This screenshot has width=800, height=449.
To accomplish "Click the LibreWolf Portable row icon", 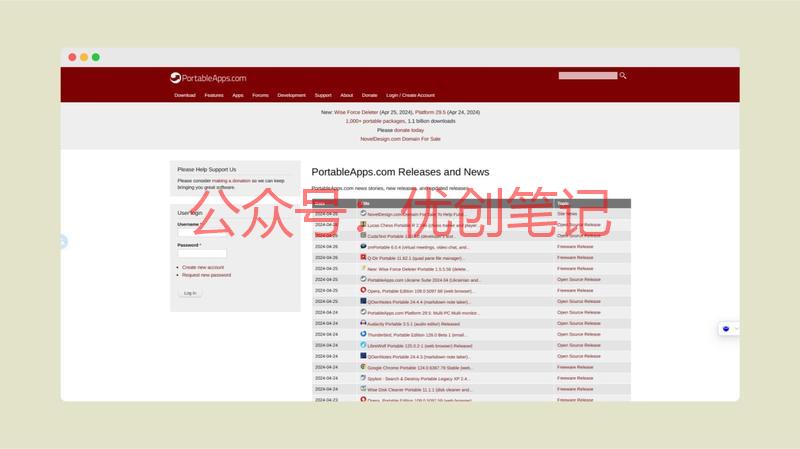I will pyautogui.click(x=363, y=345).
